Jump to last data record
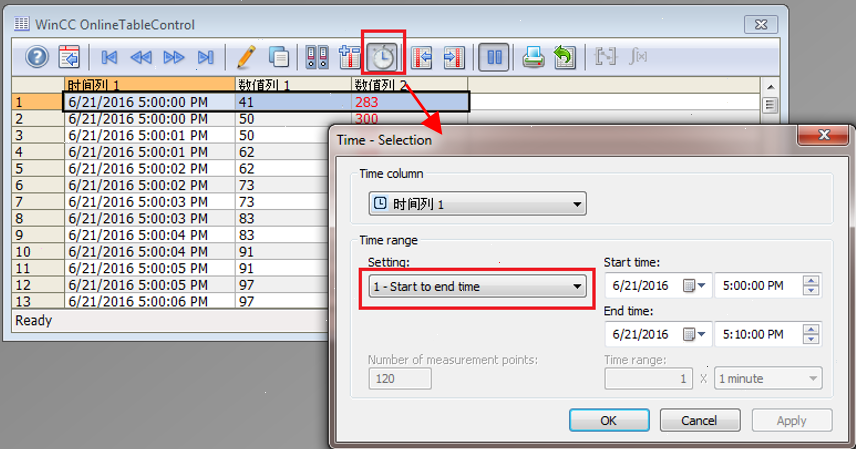856x449 pixels. [x=205, y=57]
